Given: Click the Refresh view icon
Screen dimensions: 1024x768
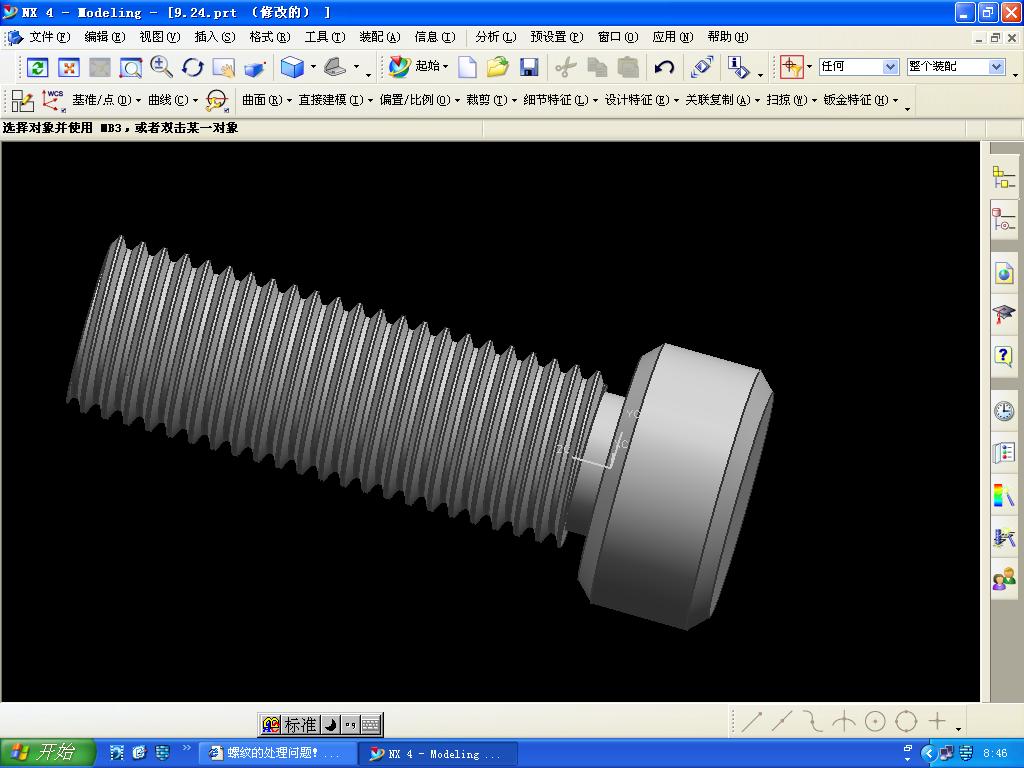Looking at the screenshot, I should click(37, 67).
